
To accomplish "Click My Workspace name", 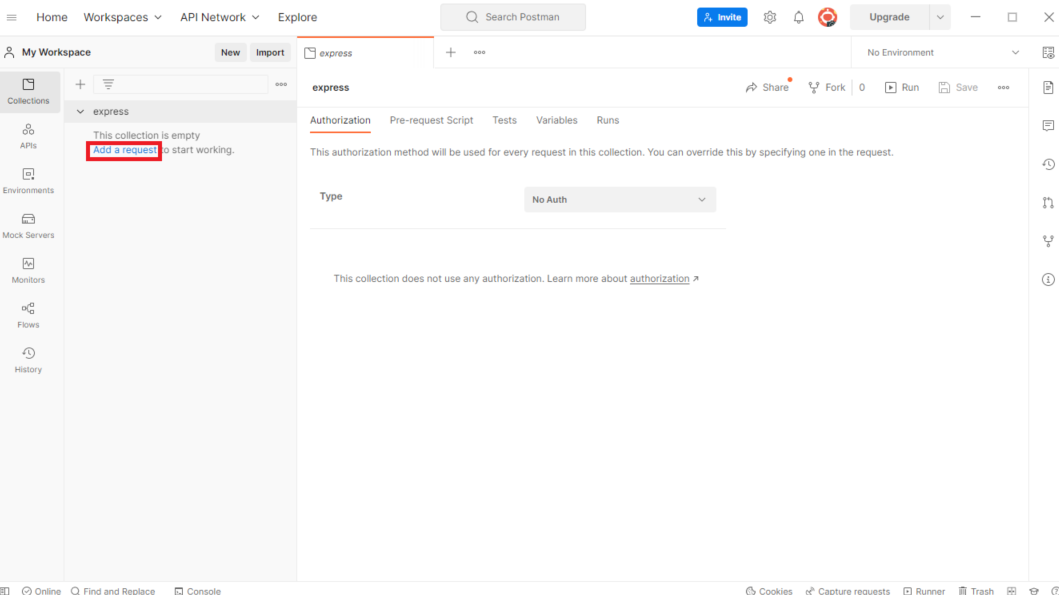I will 56,53.
